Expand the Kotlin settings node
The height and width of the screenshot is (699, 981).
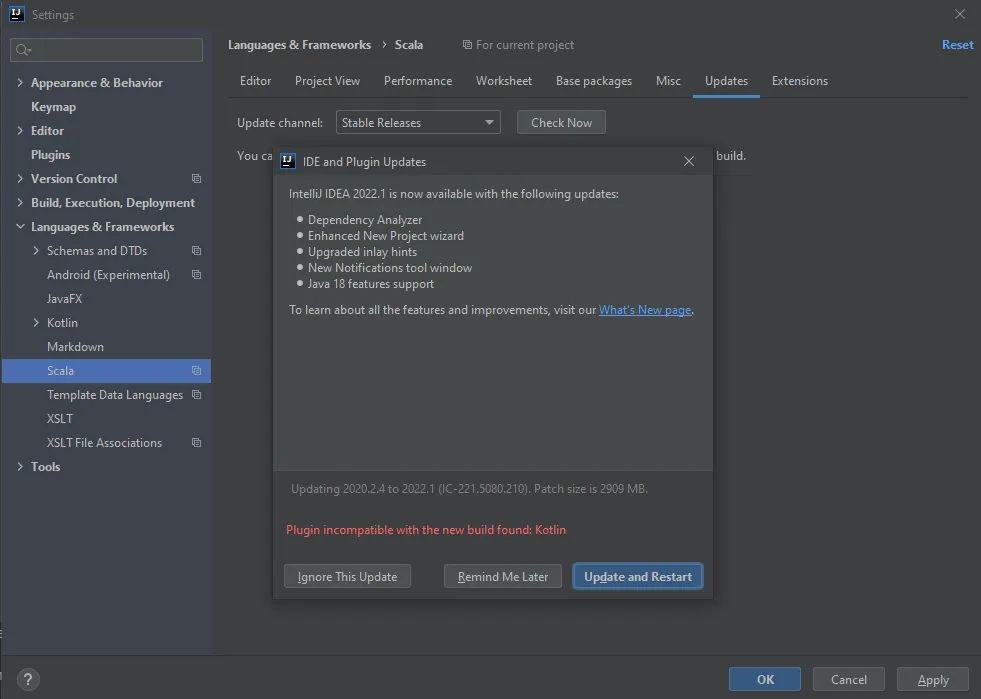tap(36, 323)
